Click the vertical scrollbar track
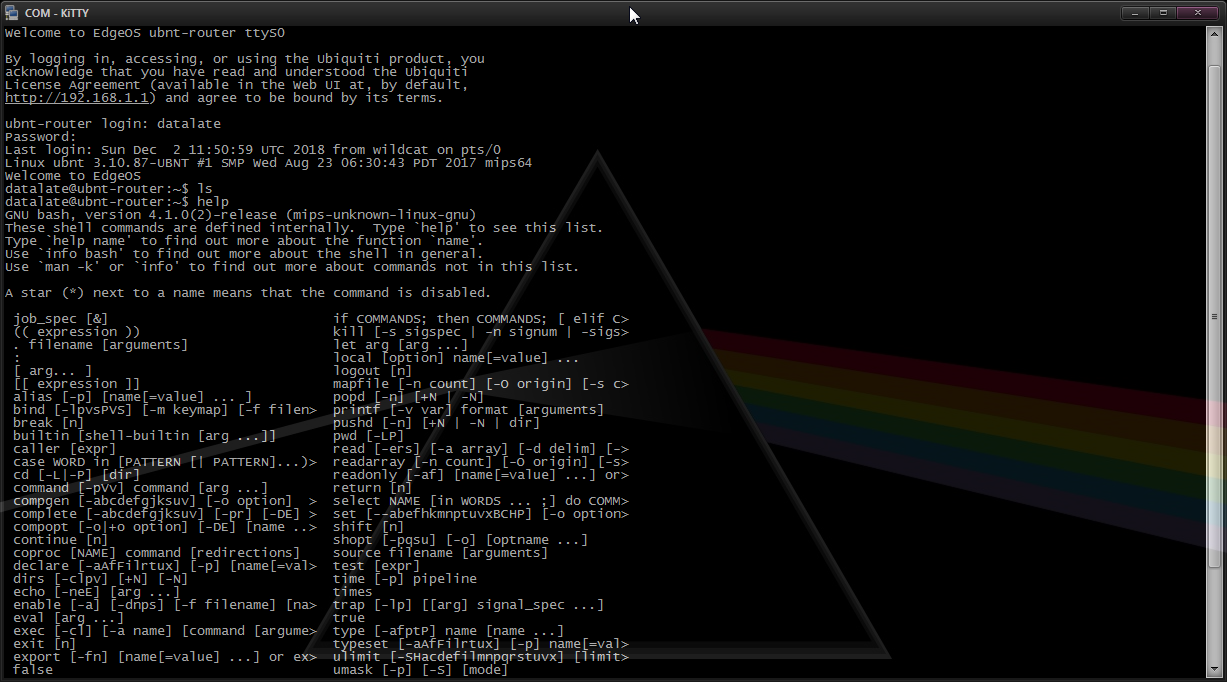The width and height of the screenshot is (1227, 682). coord(1213,350)
